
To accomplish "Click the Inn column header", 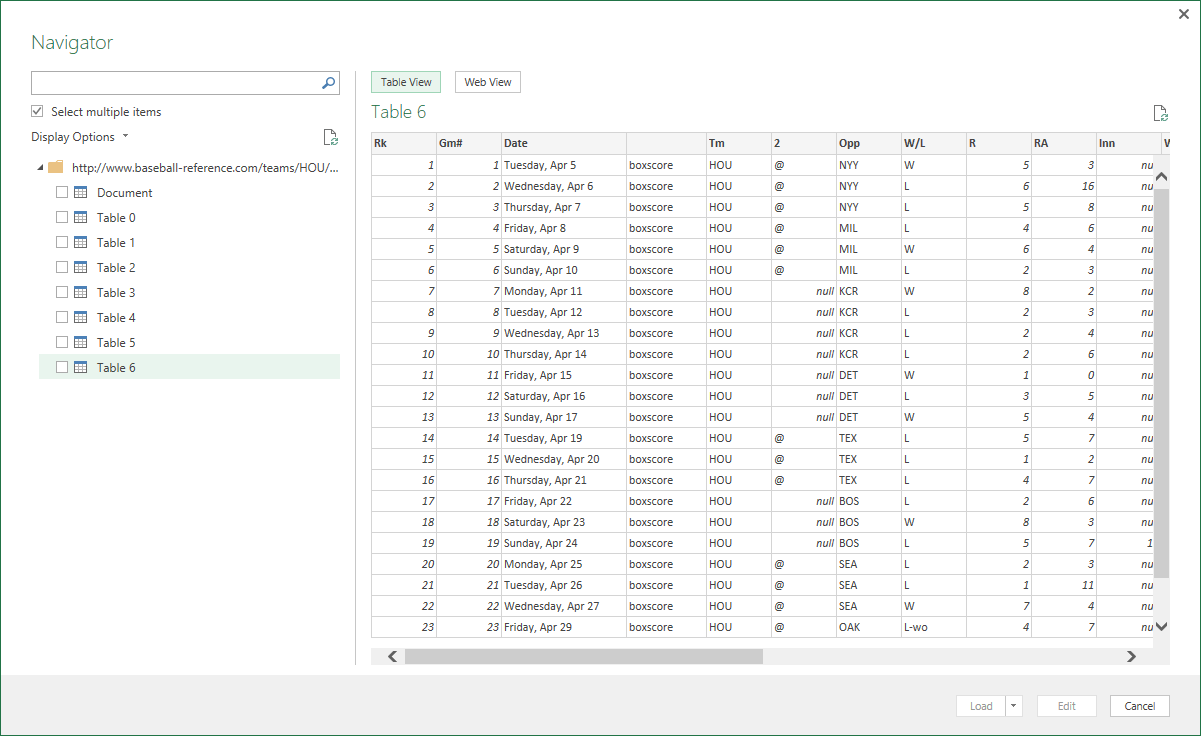I will click(x=1129, y=143).
